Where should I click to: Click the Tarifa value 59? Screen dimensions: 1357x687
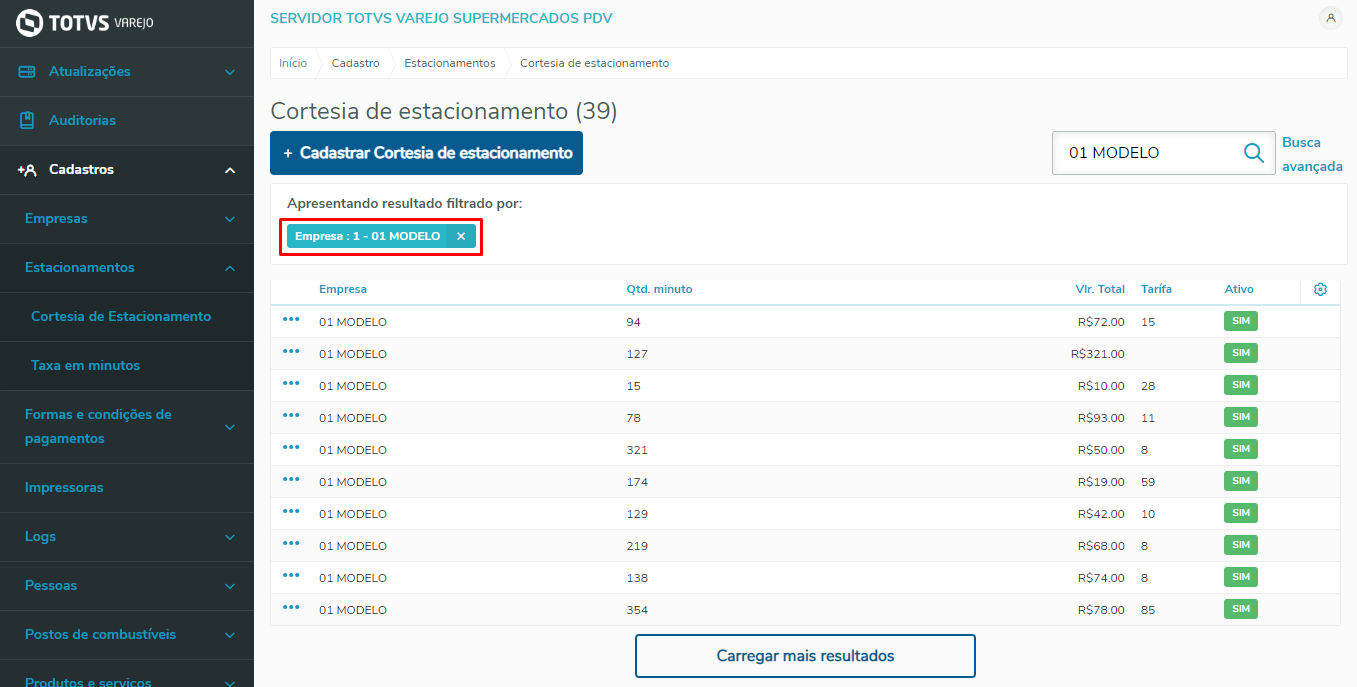click(x=1148, y=482)
